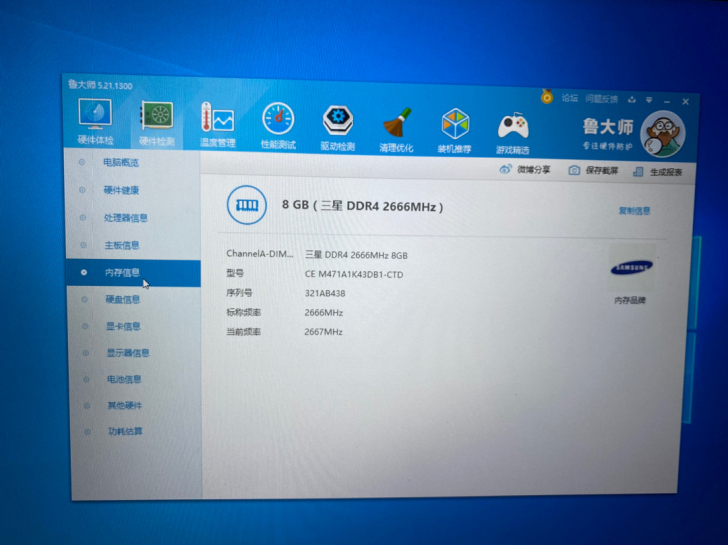Open the 问题反馈 feedback link

(x=601, y=99)
